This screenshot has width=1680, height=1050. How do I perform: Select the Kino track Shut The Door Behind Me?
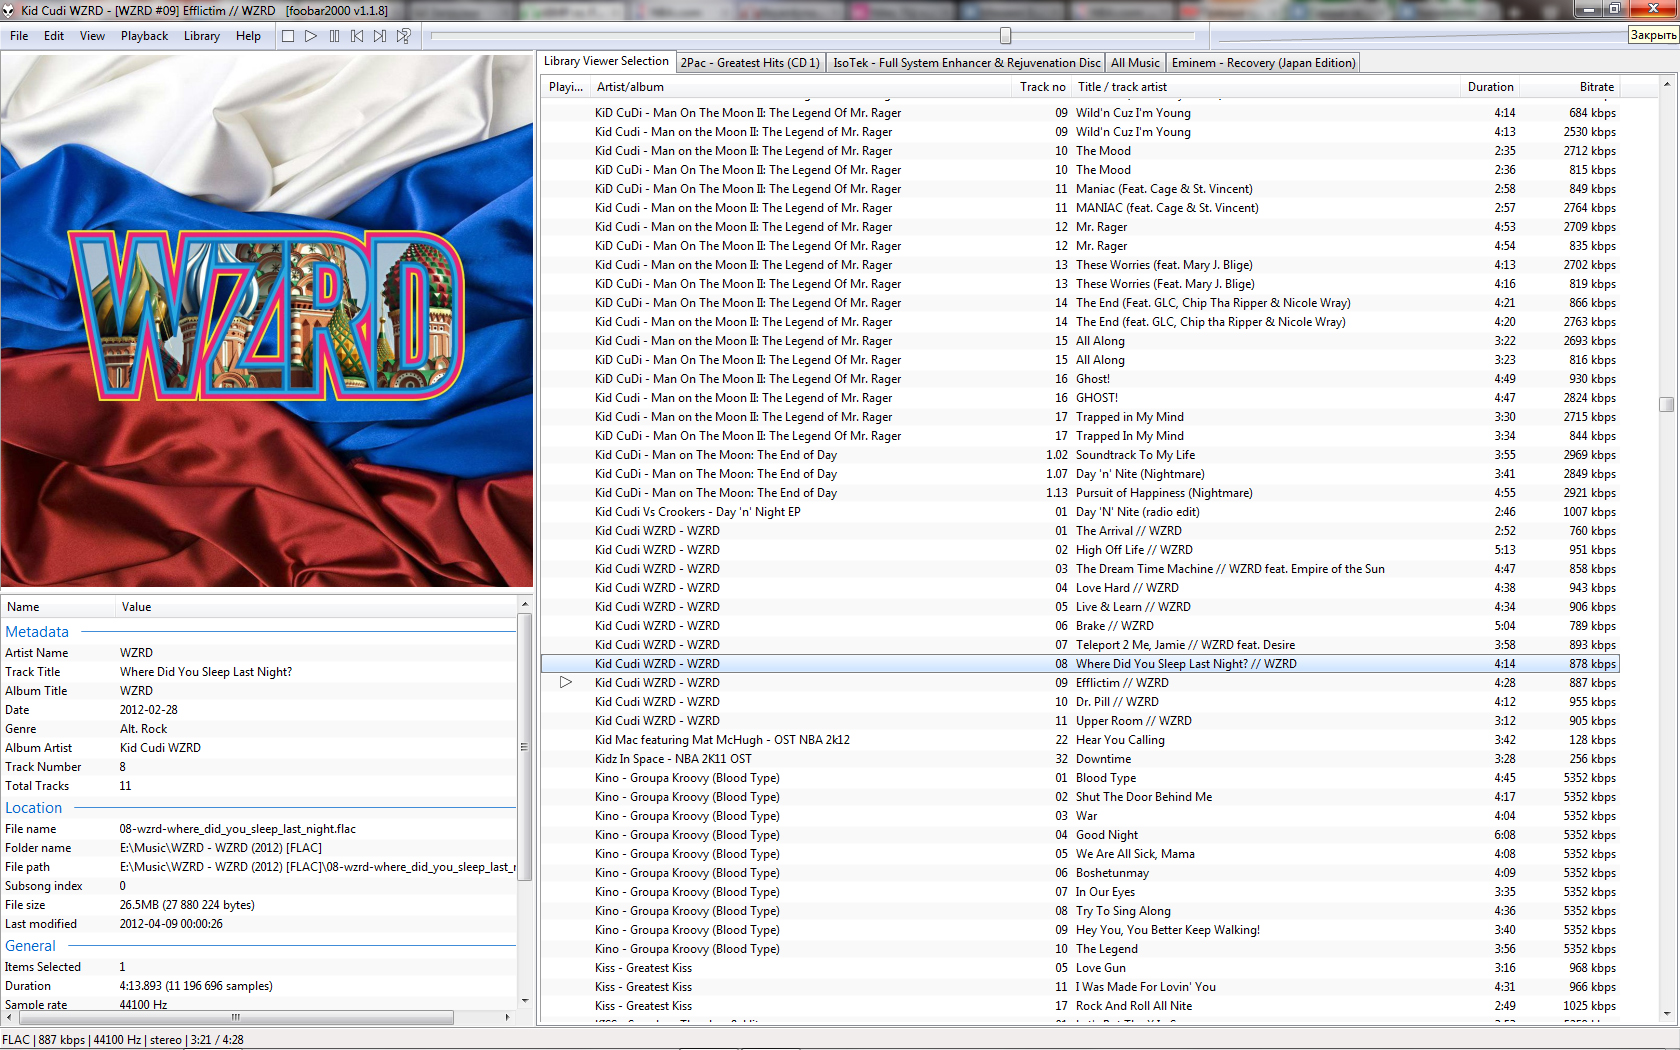(1079, 797)
